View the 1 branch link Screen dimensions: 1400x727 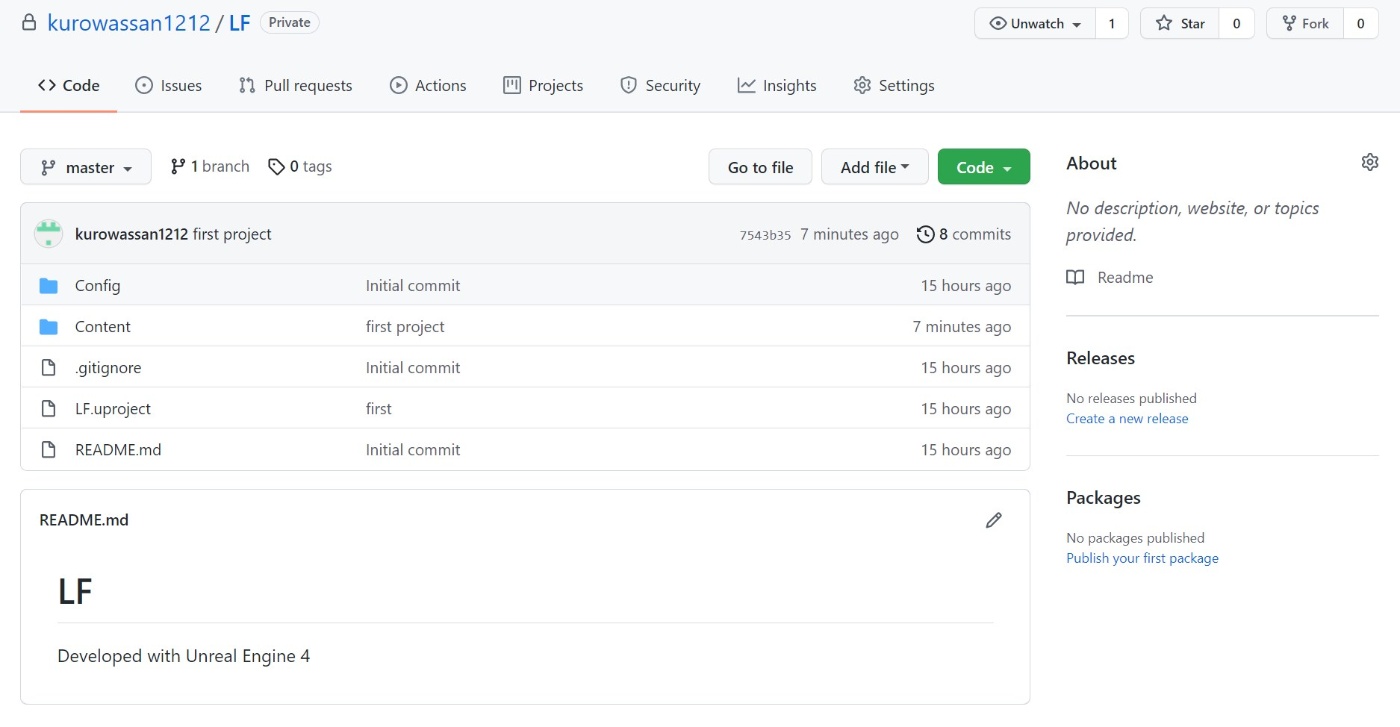210,166
